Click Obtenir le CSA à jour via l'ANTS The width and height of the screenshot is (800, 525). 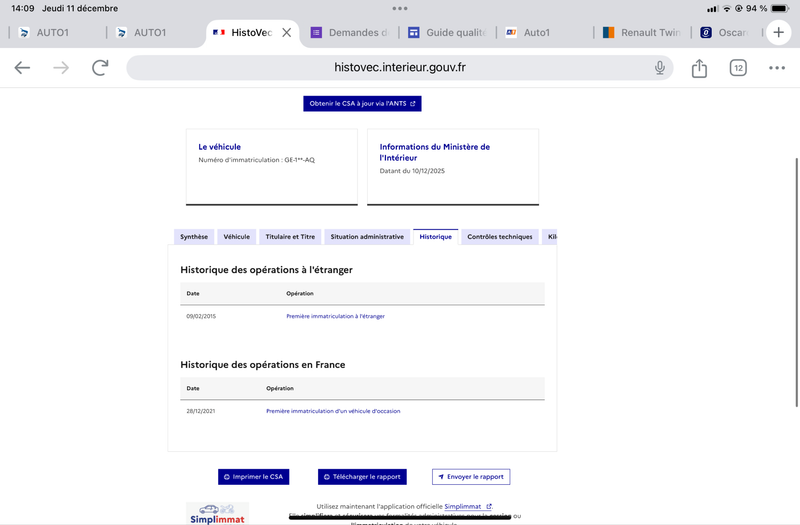[362, 103]
